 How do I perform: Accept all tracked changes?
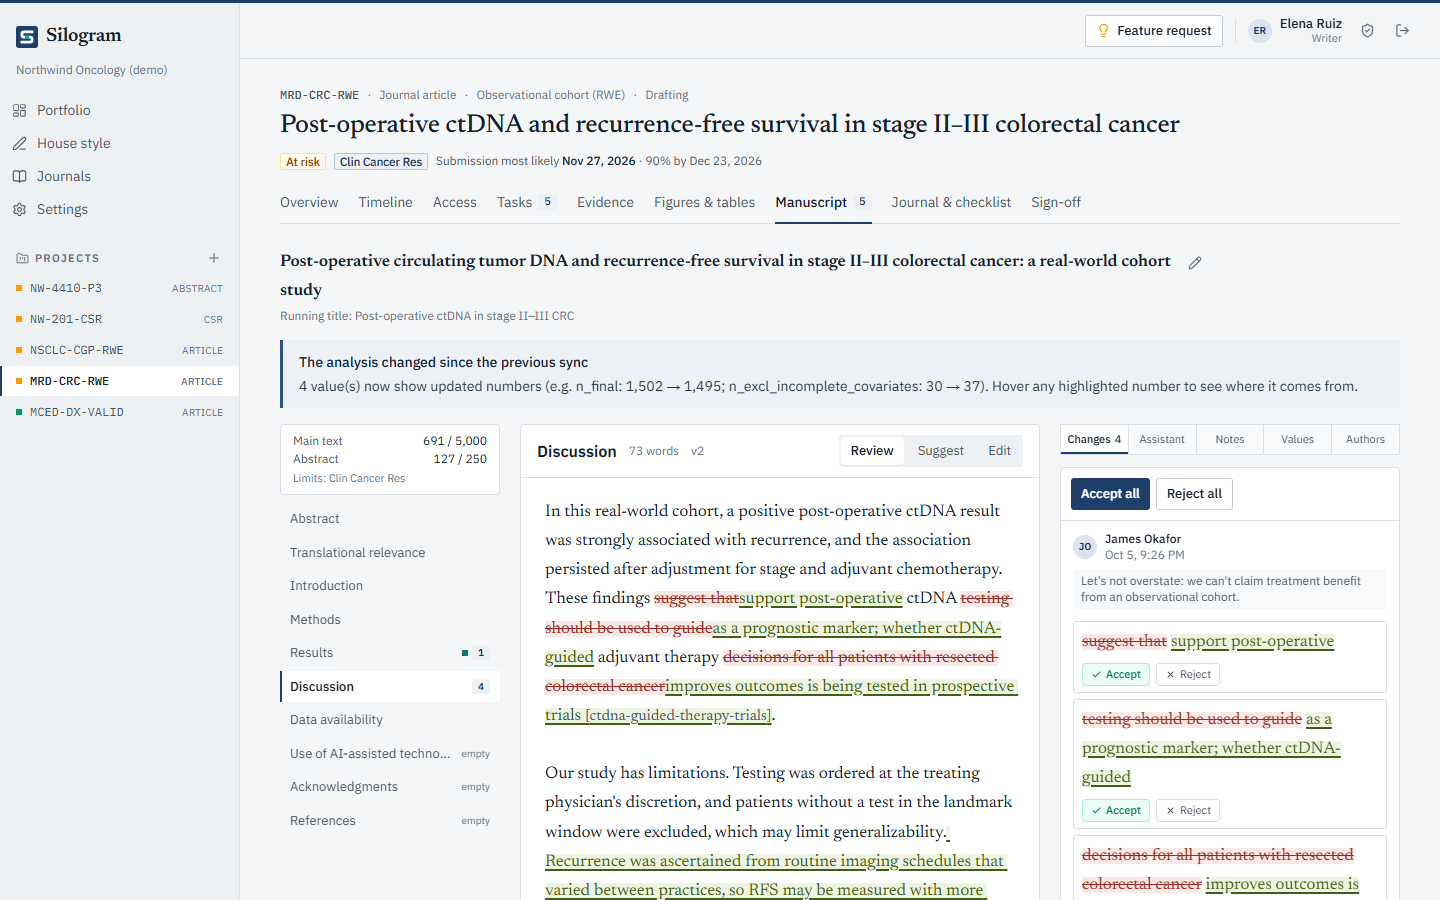[1110, 494]
